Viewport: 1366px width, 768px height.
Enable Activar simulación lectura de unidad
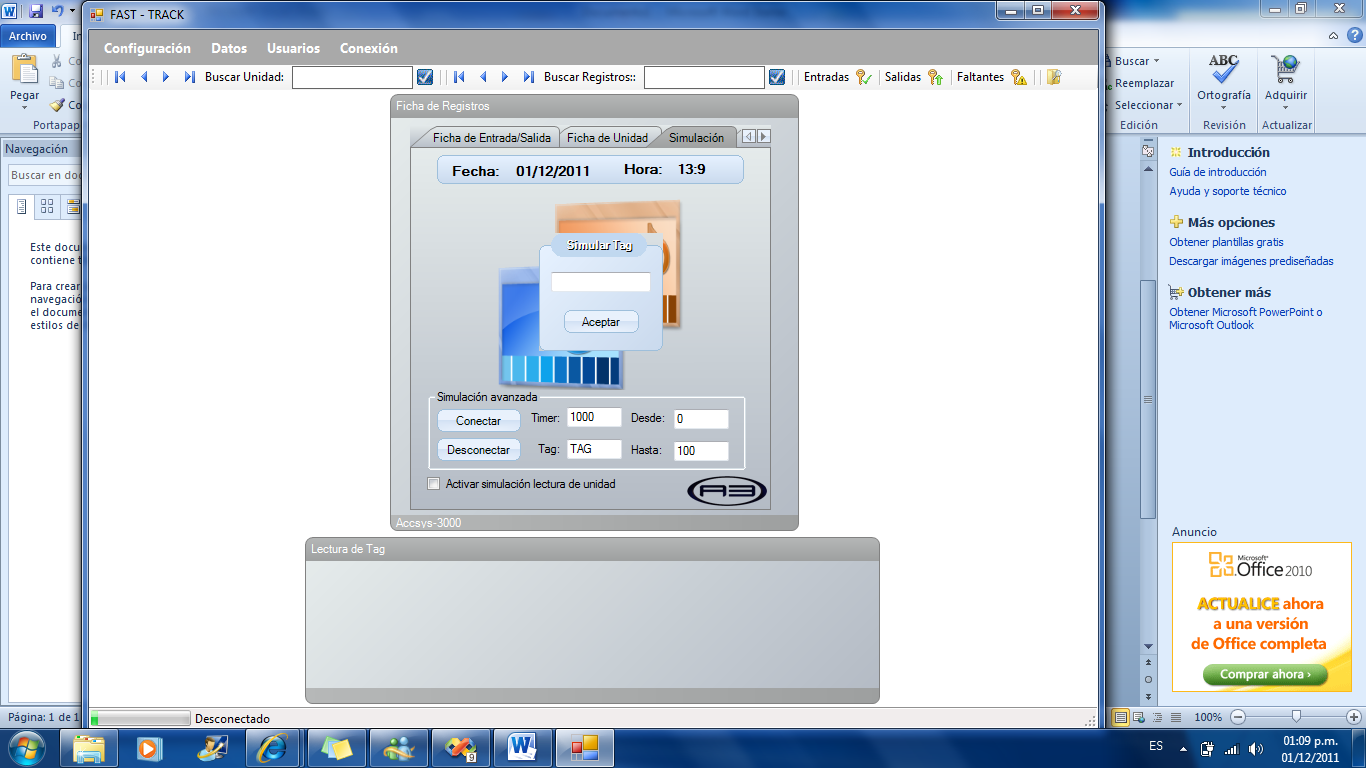pyautogui.click(x=434, y=484)
